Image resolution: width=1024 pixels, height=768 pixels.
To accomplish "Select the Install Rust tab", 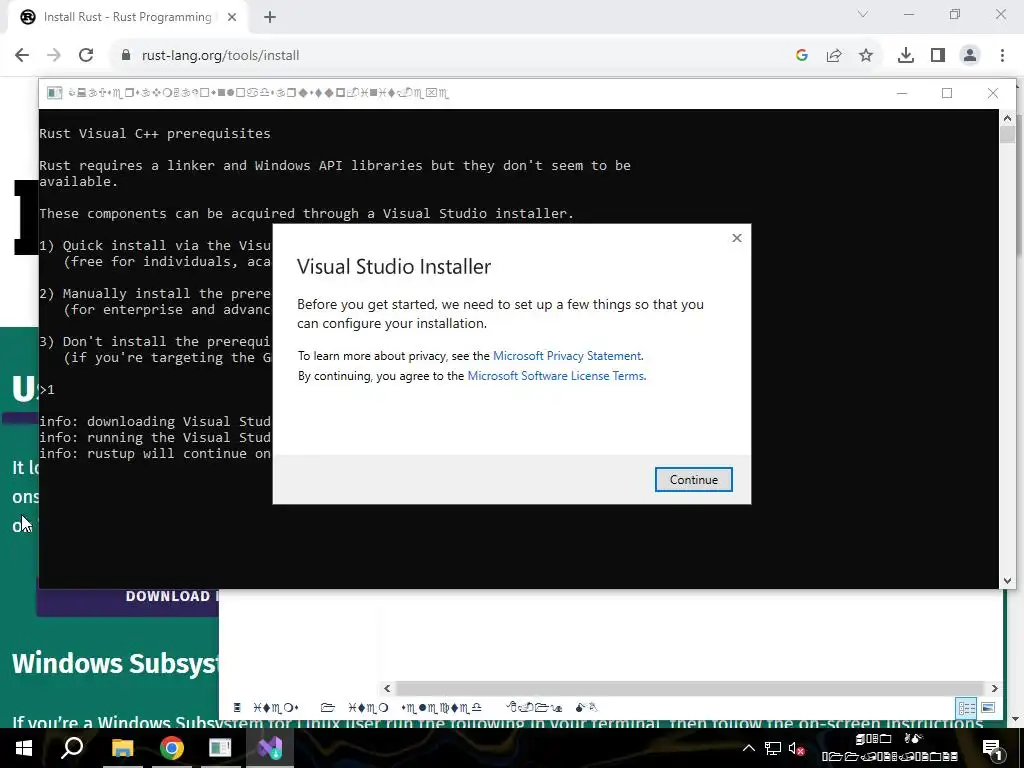I will pos(127,17).
